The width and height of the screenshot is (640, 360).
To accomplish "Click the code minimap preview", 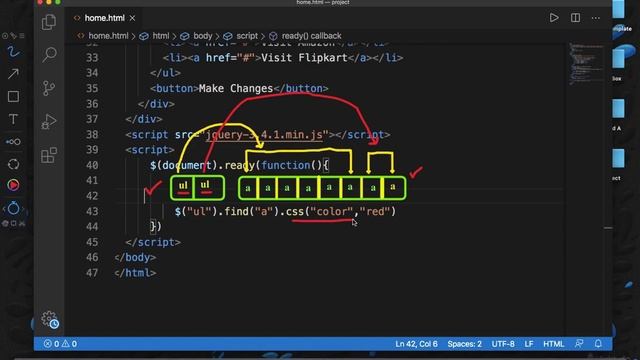I will 586,63.
